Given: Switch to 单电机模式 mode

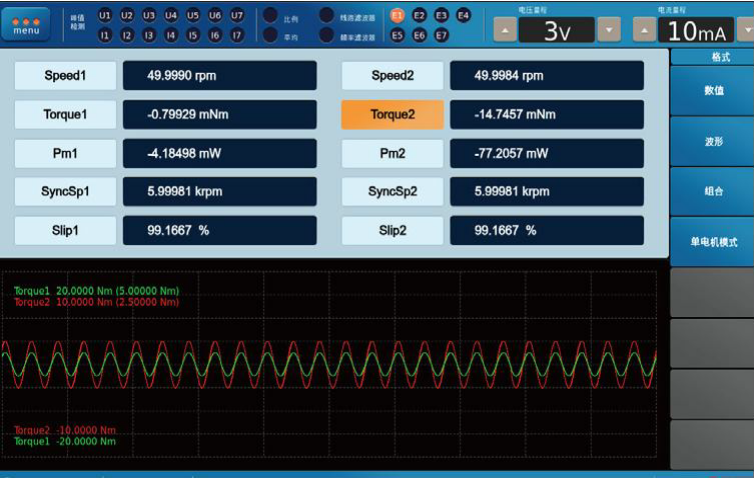Looking at the screenshot, I should (x=713, y=242).
